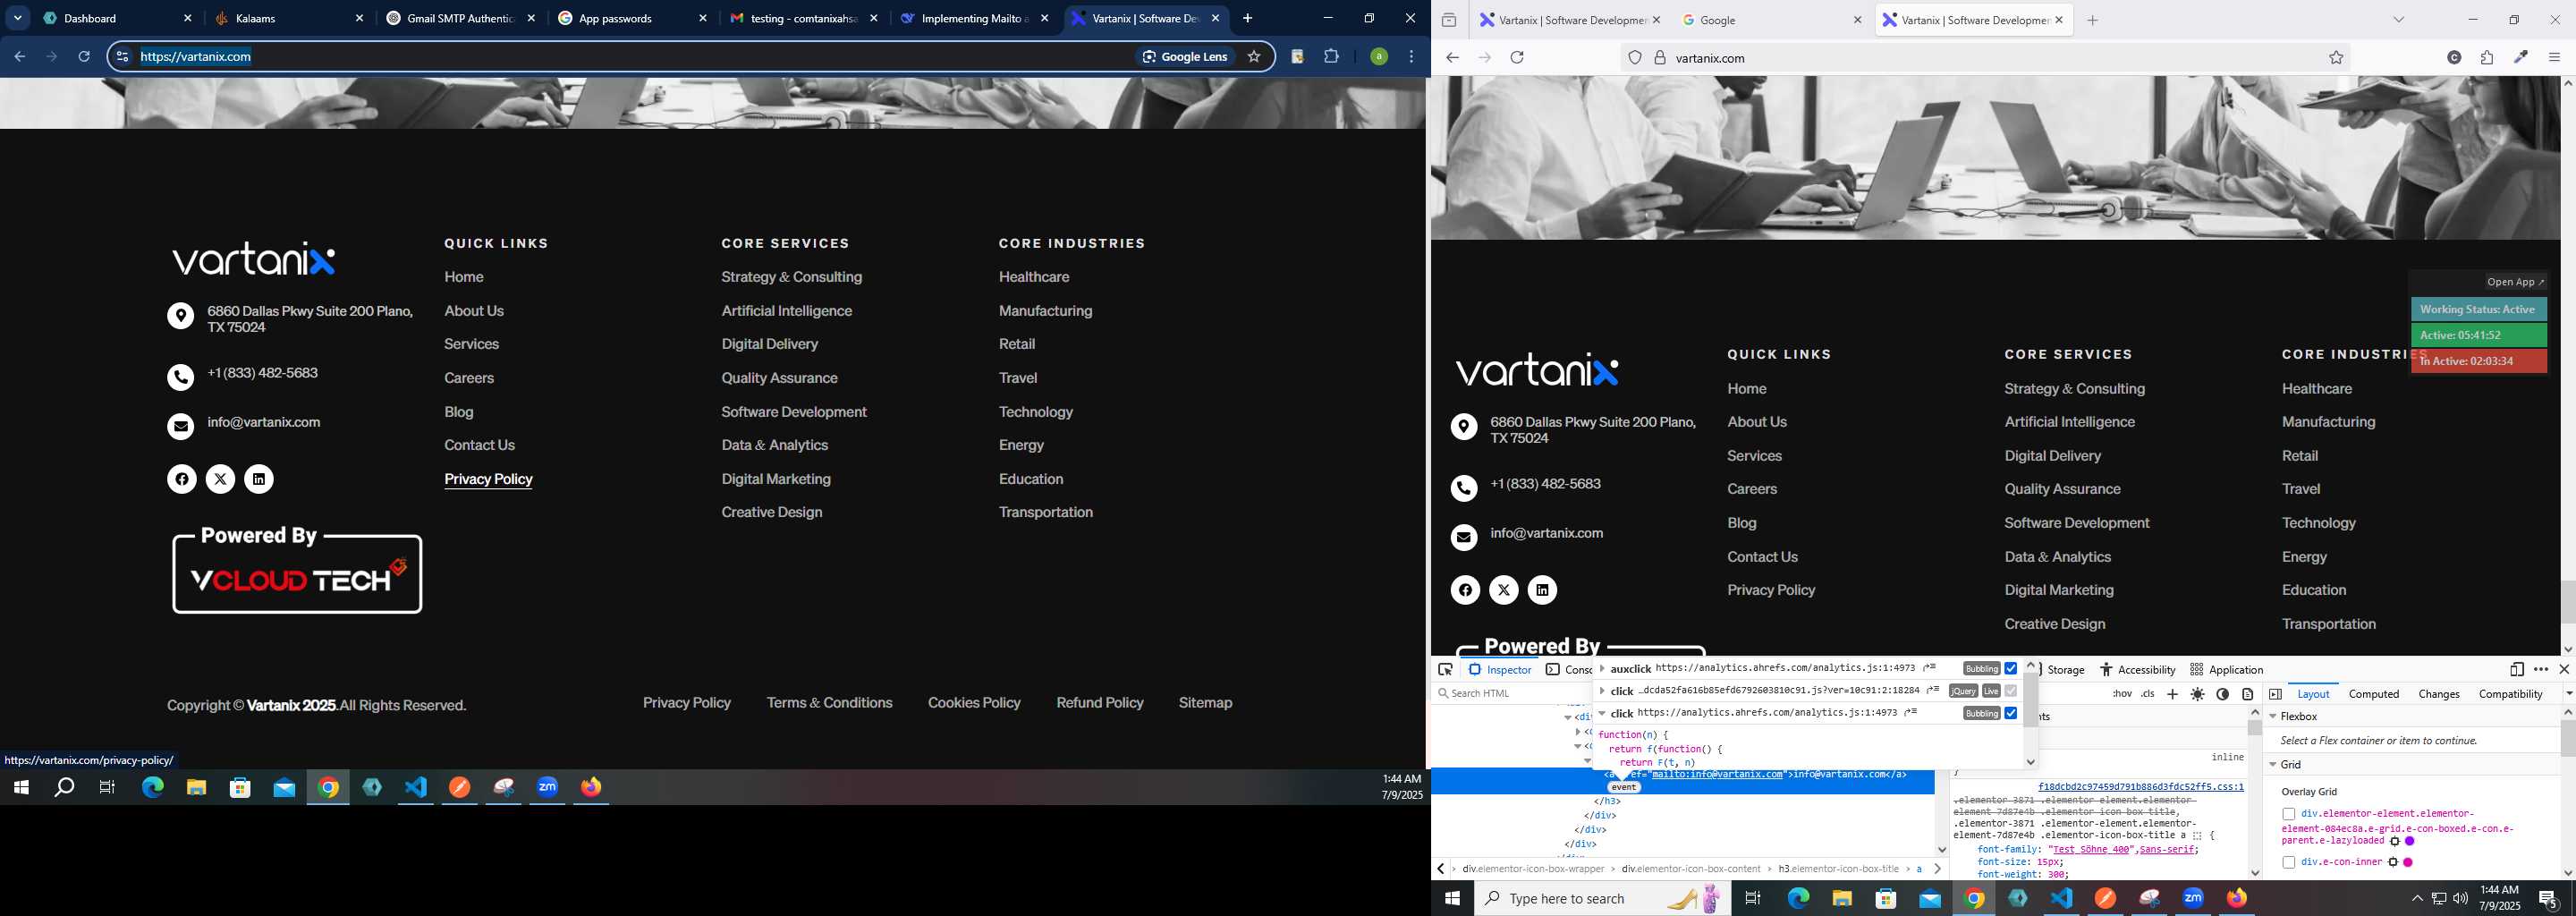Toggle dark color scheme simulation in DevTools rules
Viewport: 2576px width, 916px height.
click(x=2222, y=694)
